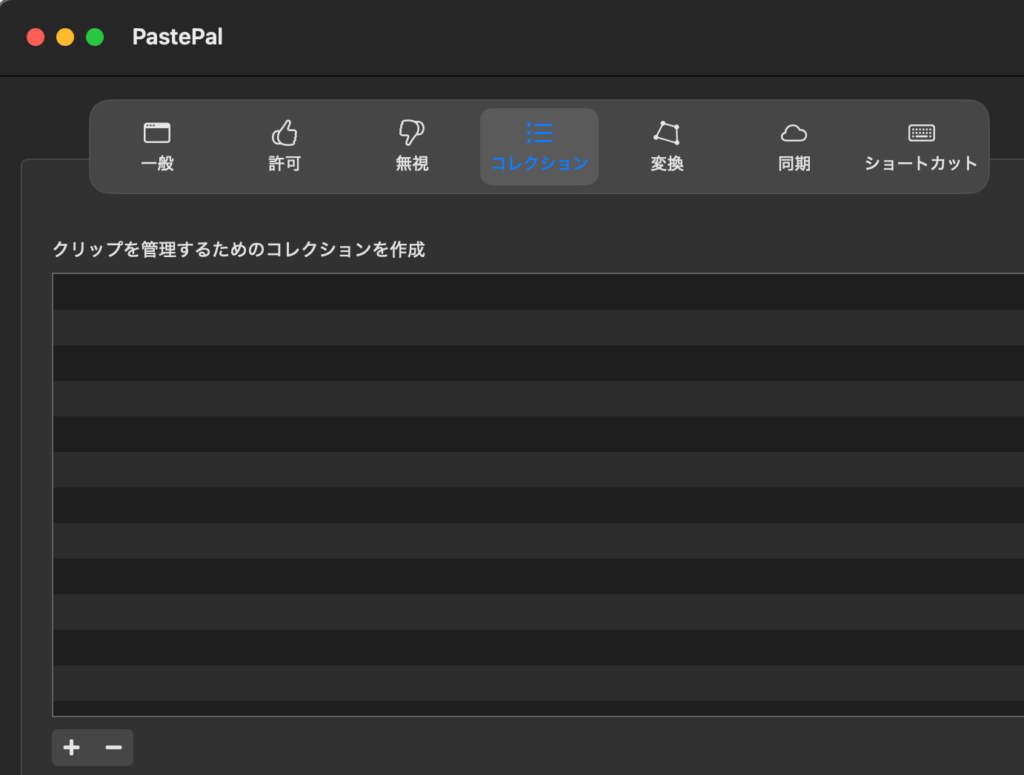Switch to the ショートカット tab label
Image resolution: width=1024 pixels, height=775 pixels.
click(921, 164)
